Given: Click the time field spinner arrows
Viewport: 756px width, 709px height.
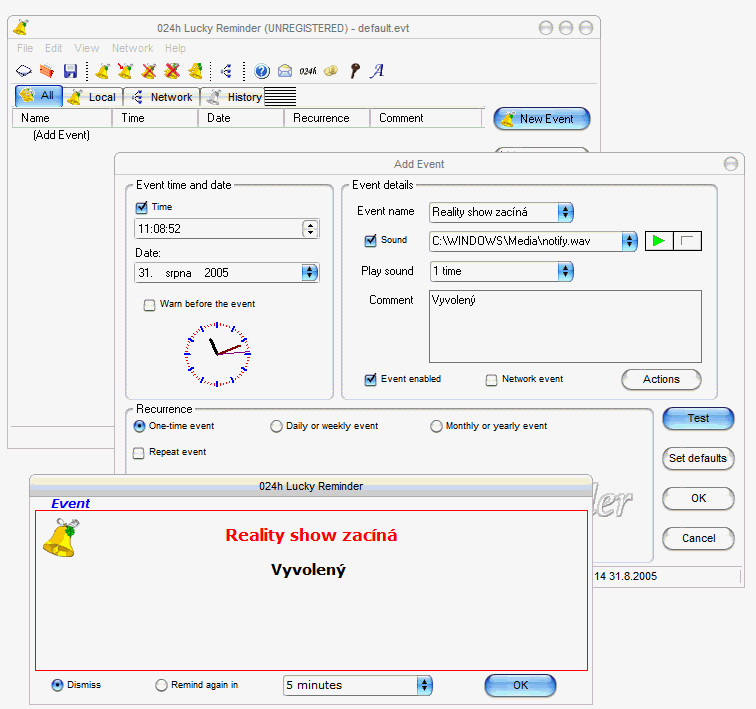Looking at the screenshot, I should 310,228.
